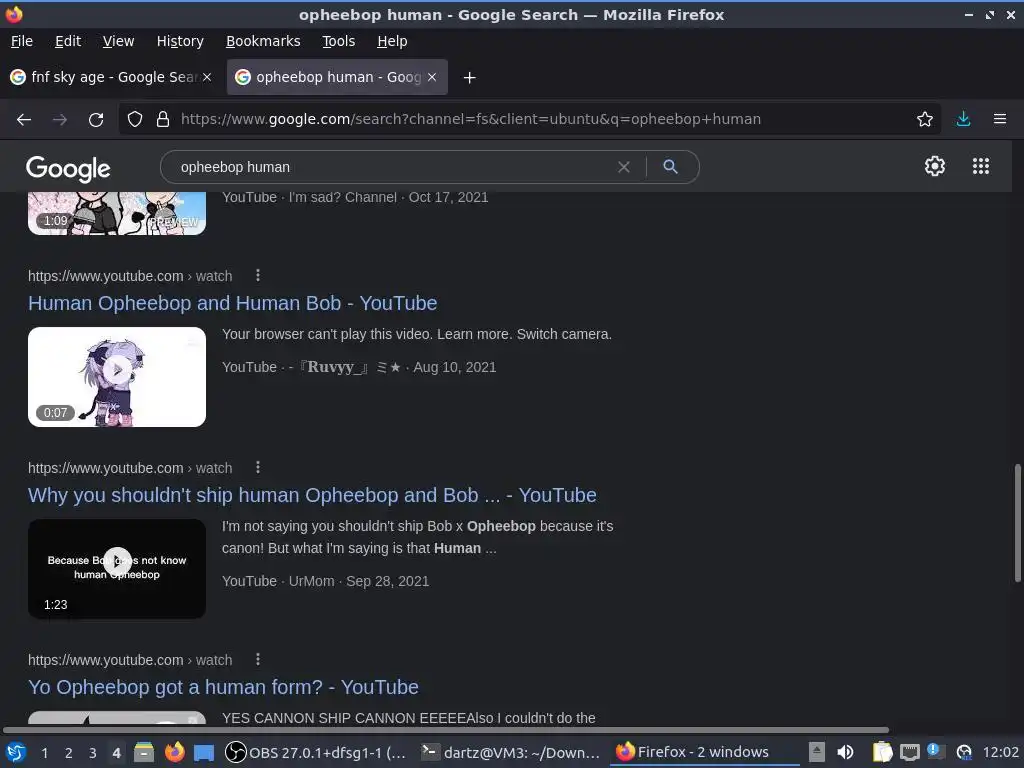
Task: Launch Firefox from the taskbar quick launcher
Action: pyautogui.click(x=174, y=752)
